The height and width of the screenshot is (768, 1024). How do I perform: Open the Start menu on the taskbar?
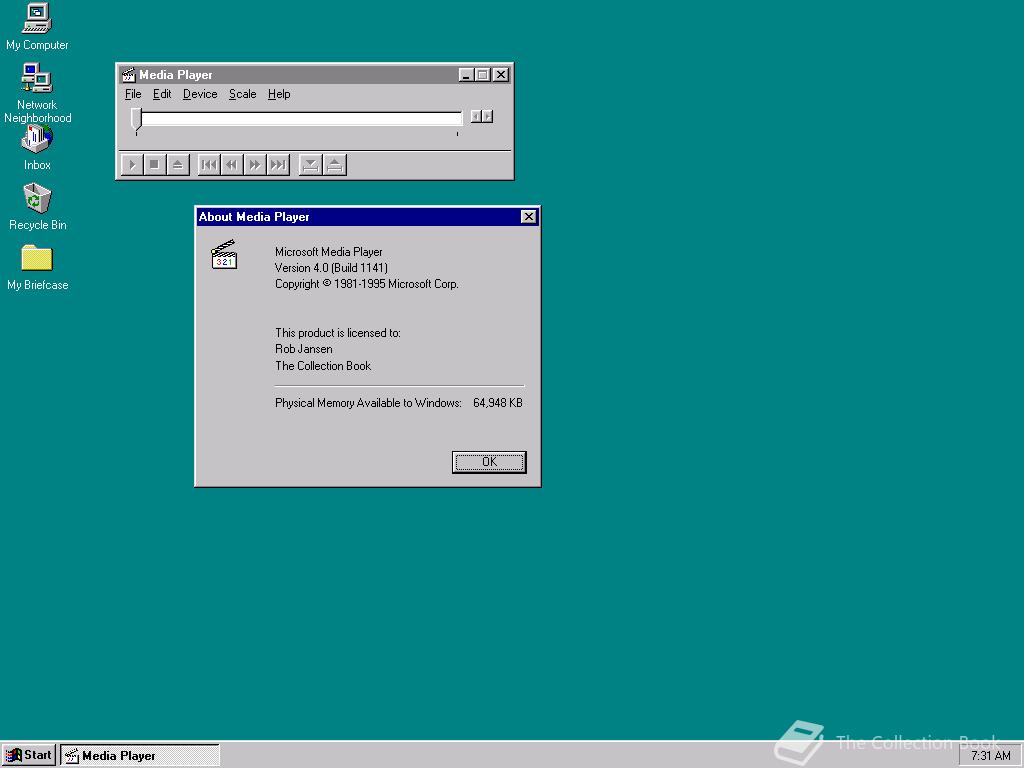click(x=28, y=756)
